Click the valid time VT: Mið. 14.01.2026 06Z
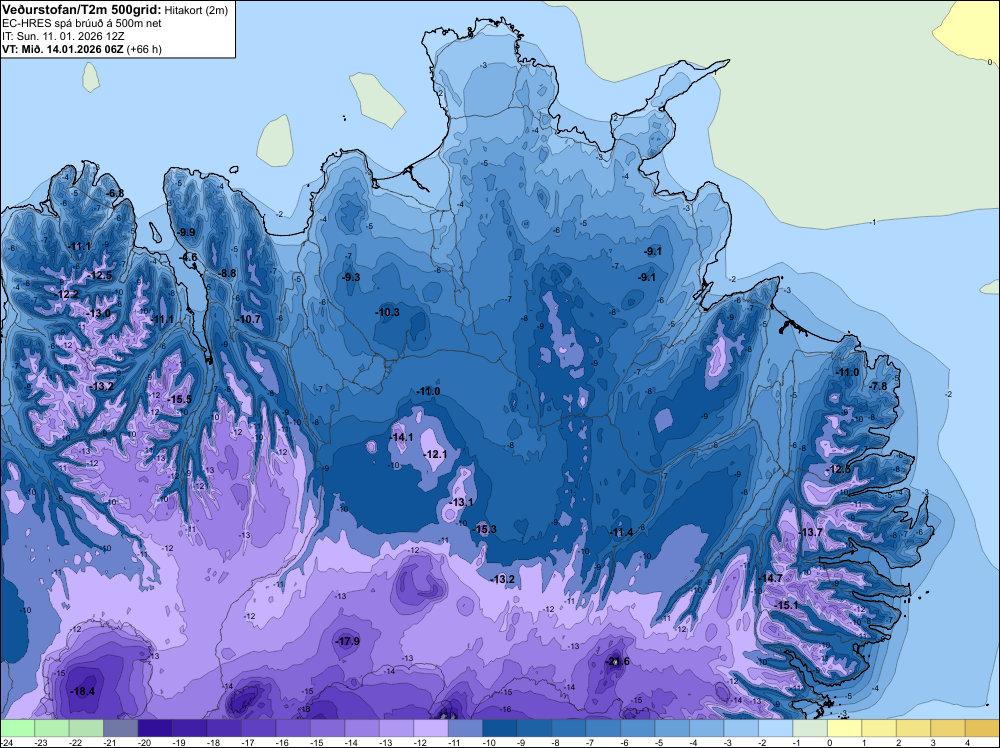This screenshot has width=1000, height=748. pyautogui.click(x=62, y=49)
